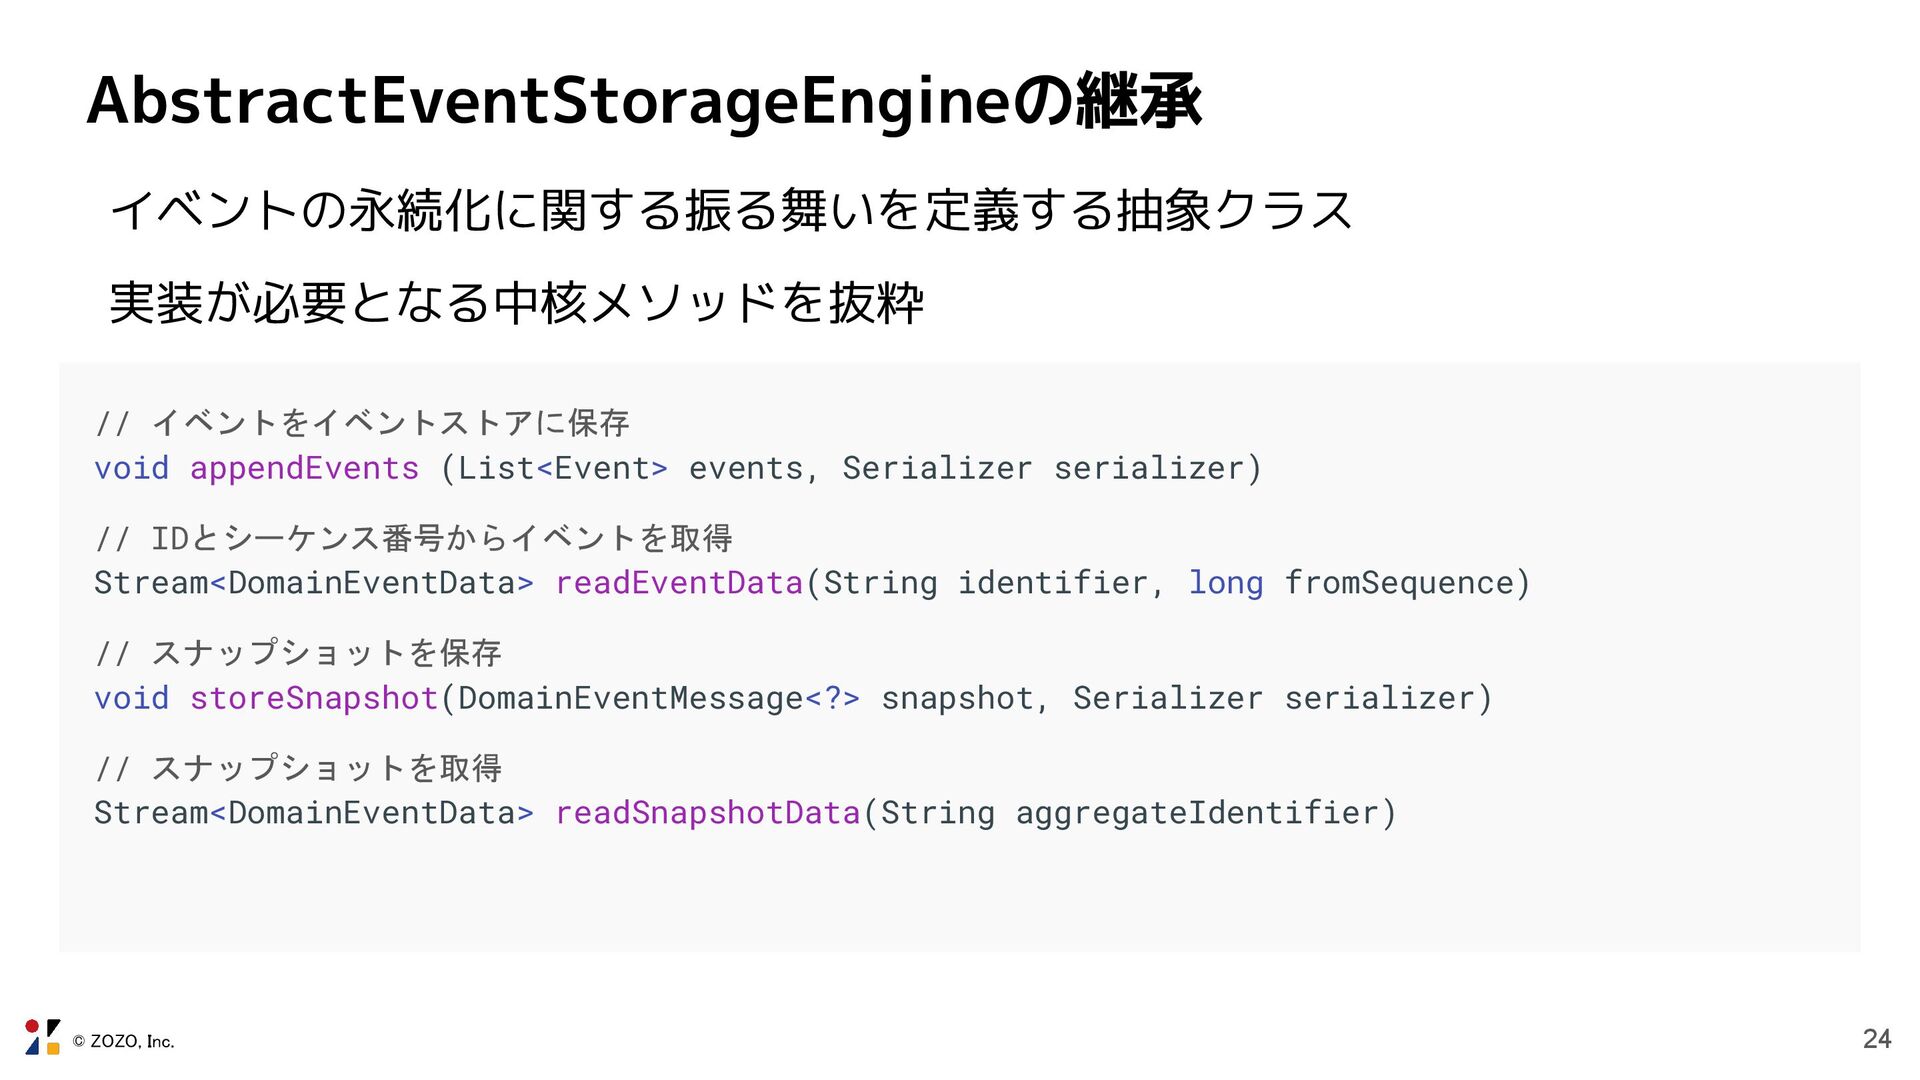Click the ZOZO logo icon
The height and width of the screenshot is (1080, 1920).
[42, 1037]
